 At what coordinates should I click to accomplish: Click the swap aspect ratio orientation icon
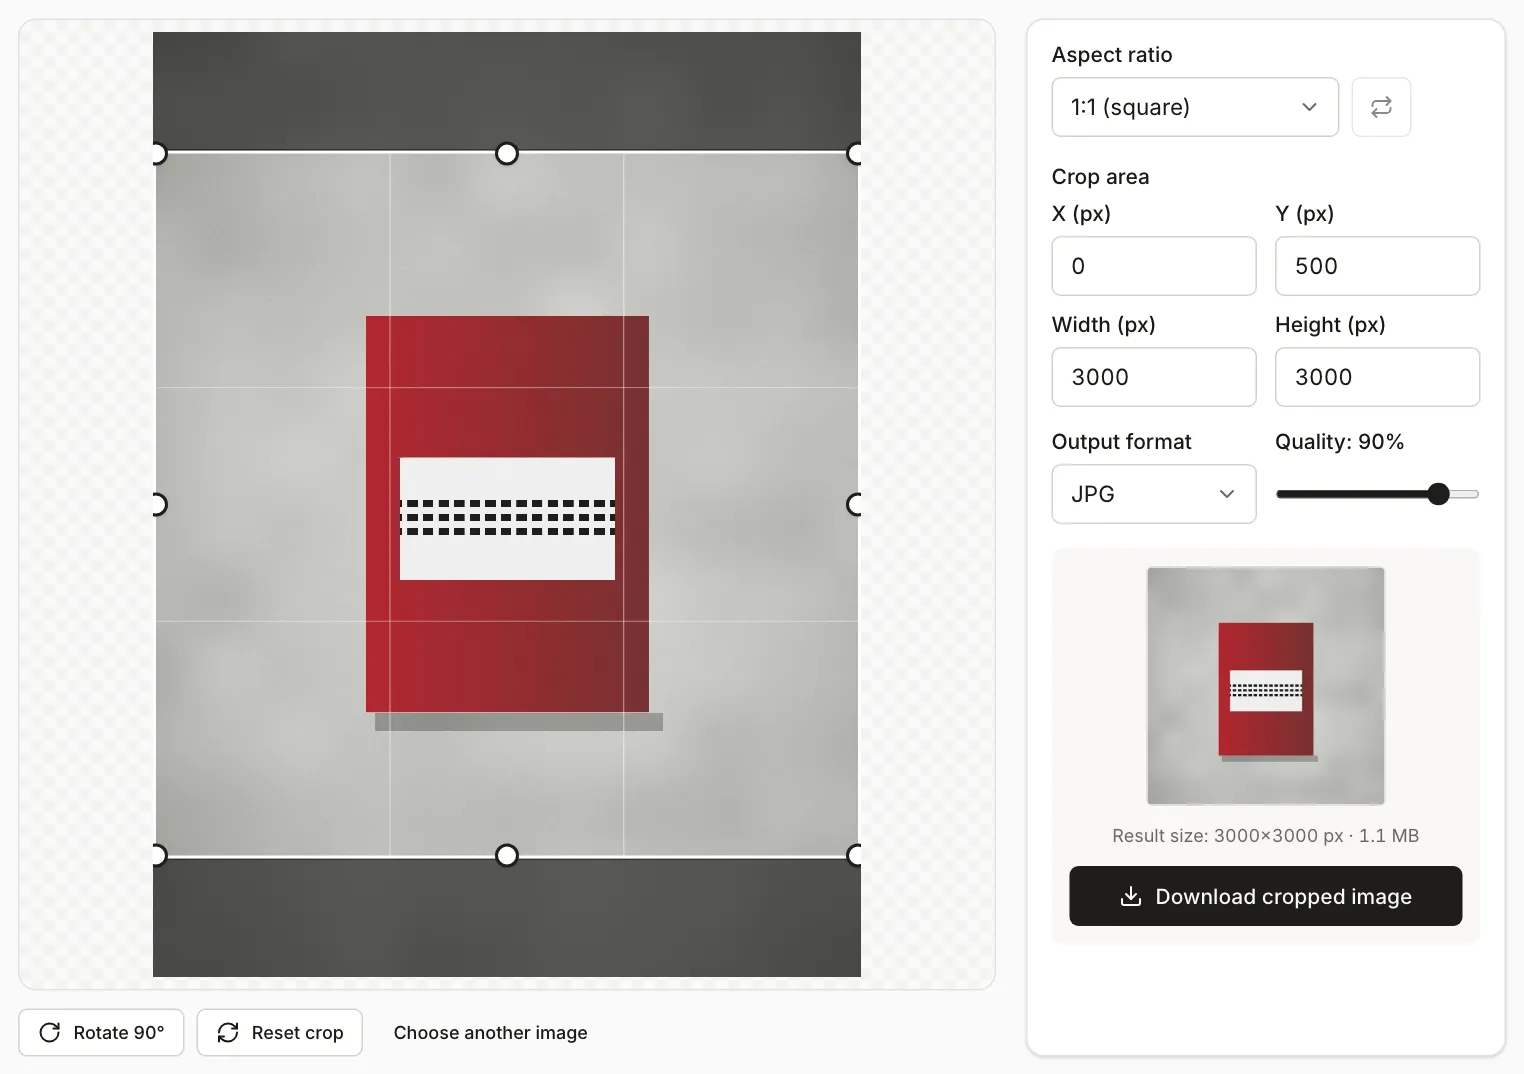[1381, 107]
